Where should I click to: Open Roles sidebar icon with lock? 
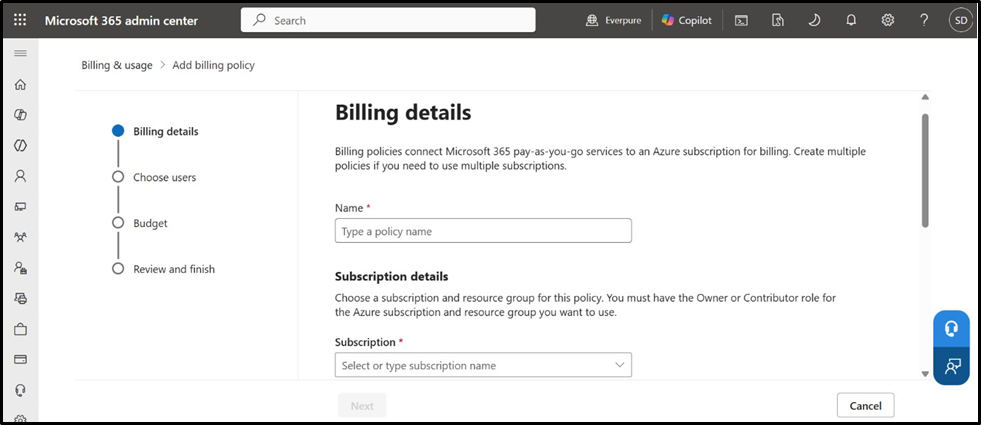pos(20,268)
